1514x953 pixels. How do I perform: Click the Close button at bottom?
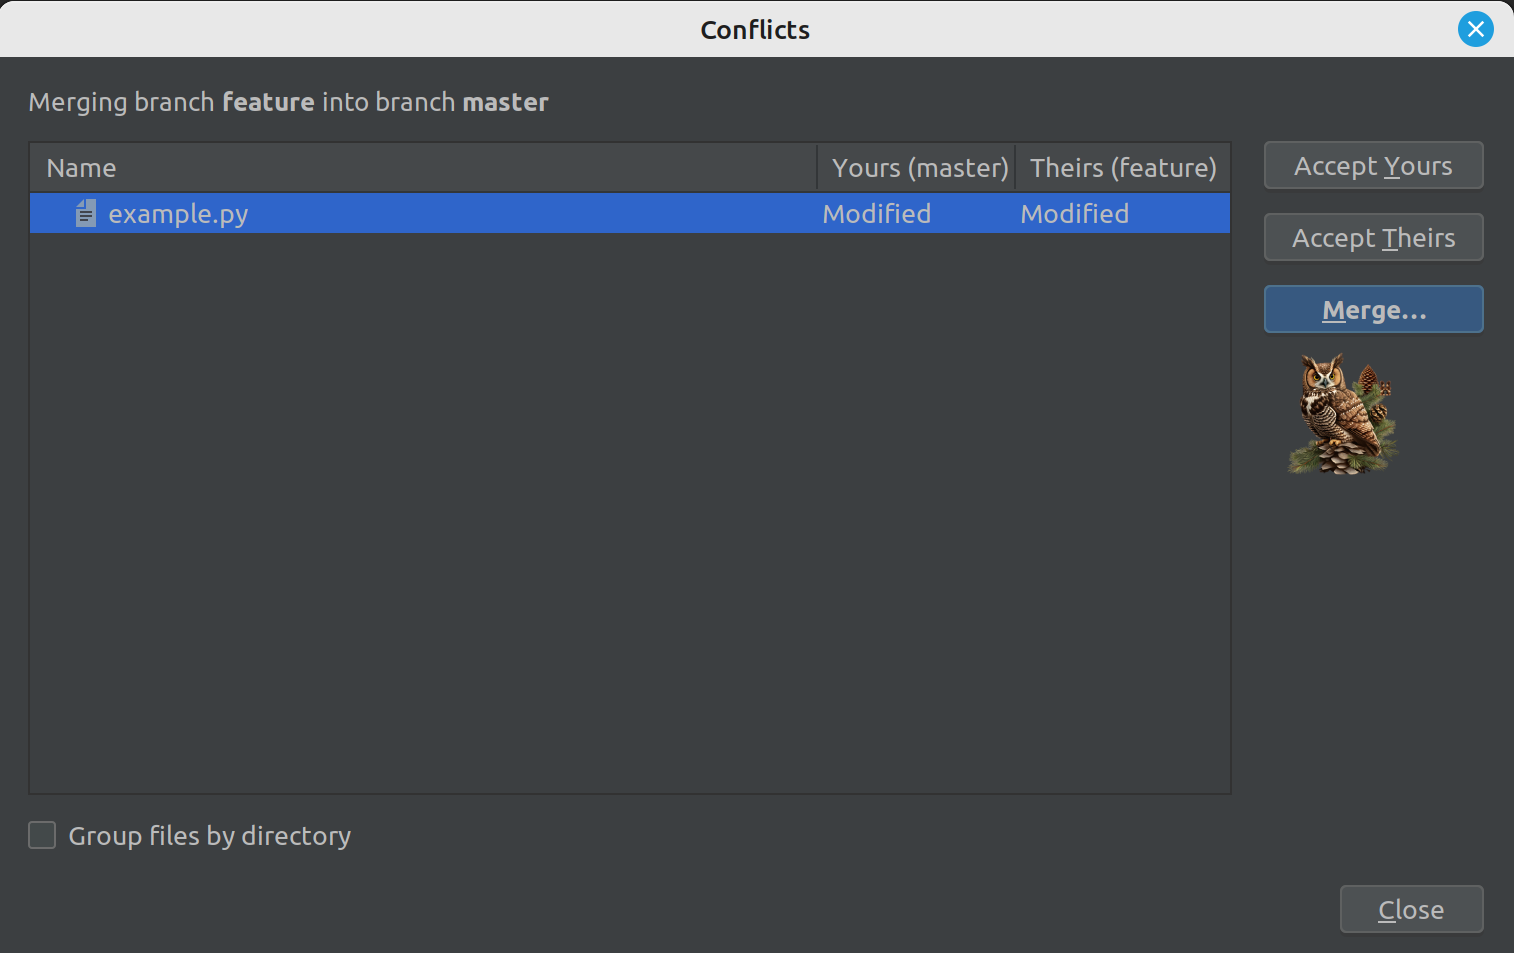[1410, 909]
